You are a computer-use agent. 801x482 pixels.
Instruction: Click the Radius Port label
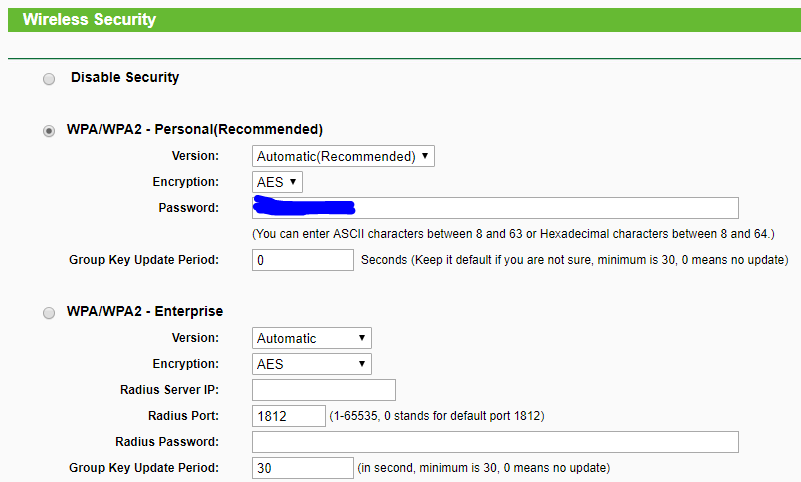[183, 416]
